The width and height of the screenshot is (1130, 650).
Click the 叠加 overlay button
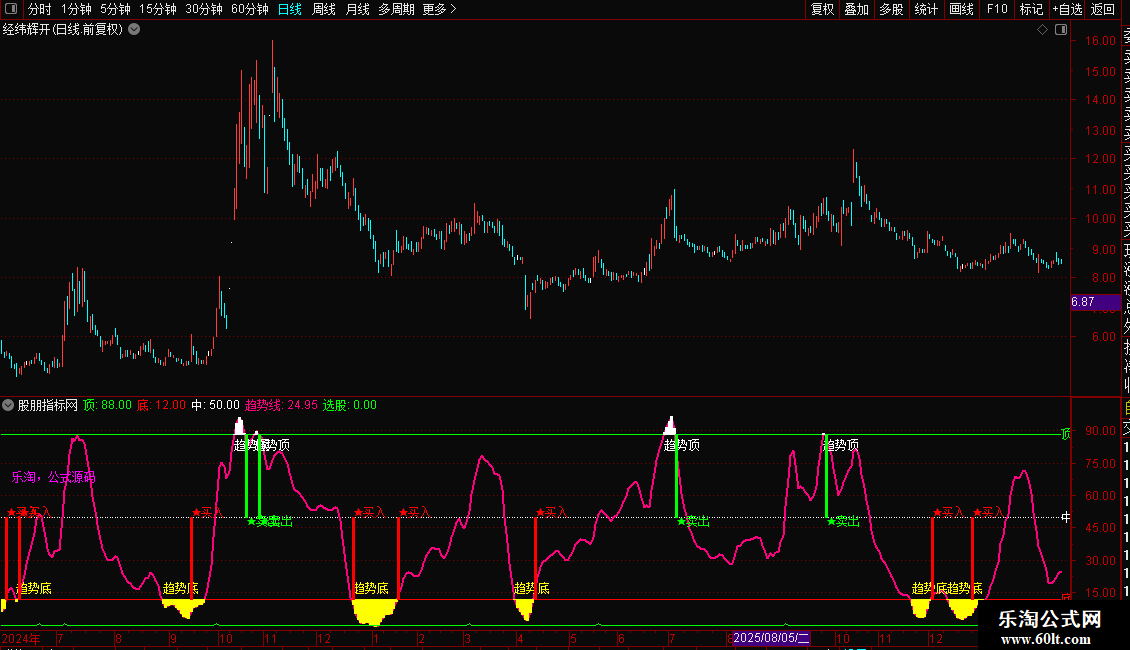[857, 9]
